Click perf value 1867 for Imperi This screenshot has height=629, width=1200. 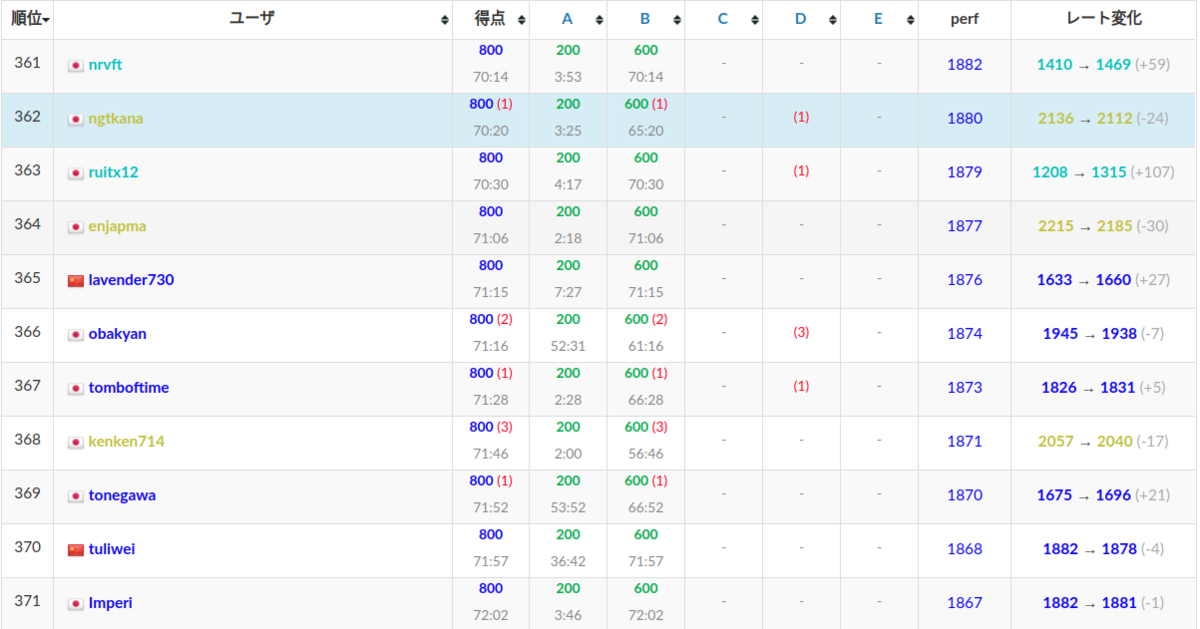(964, 604)
